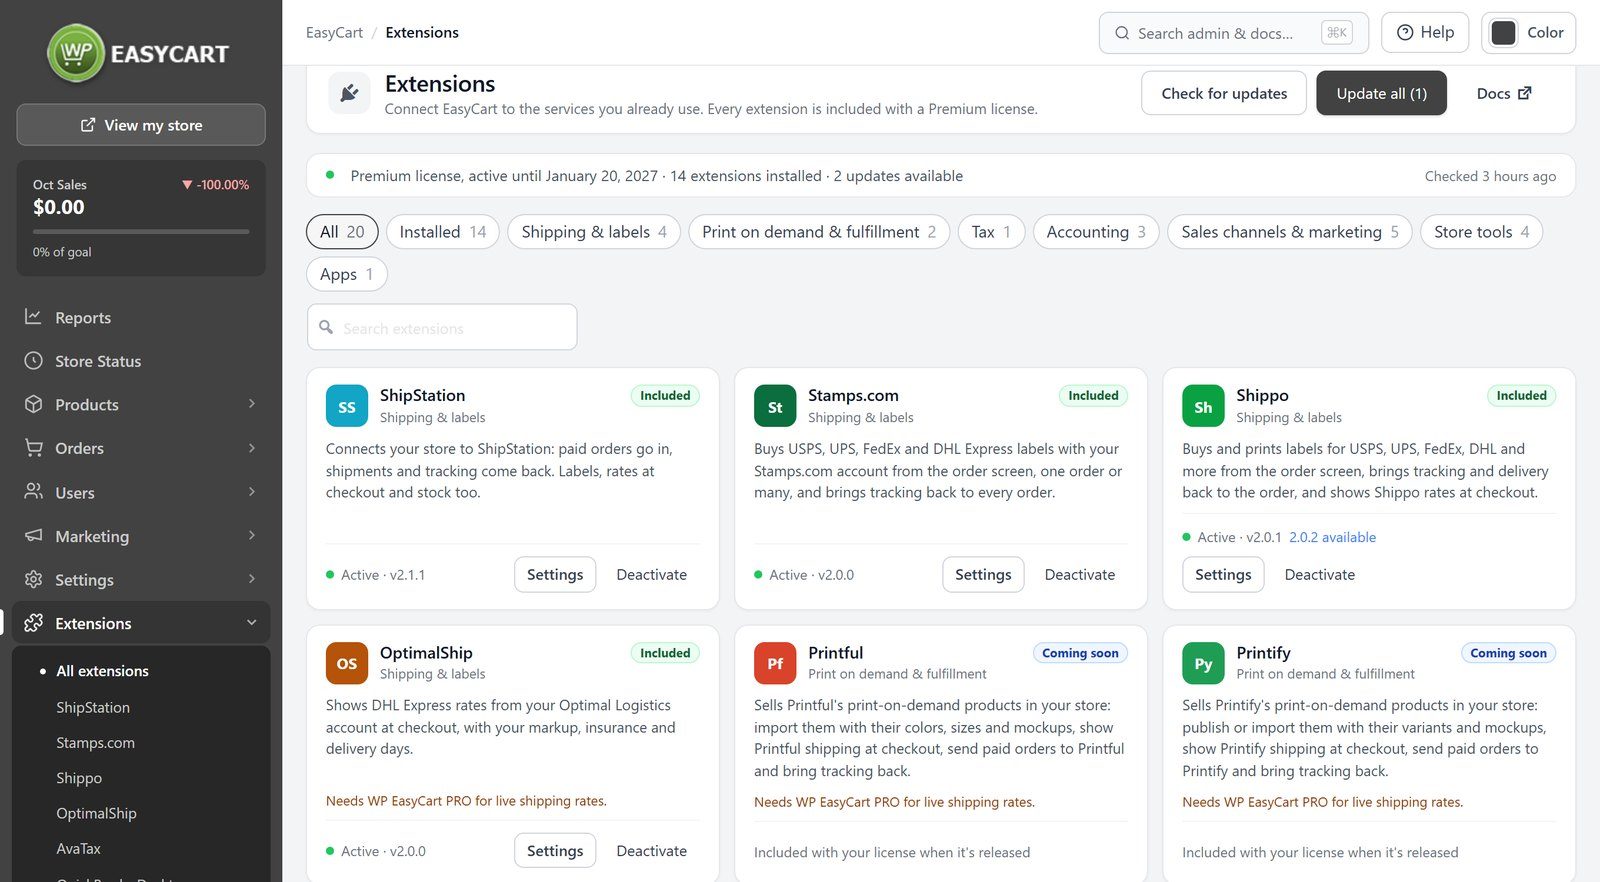Open the Reports chart icon
This screenshot has width=1600, height=882.
[x=34, y=317]
